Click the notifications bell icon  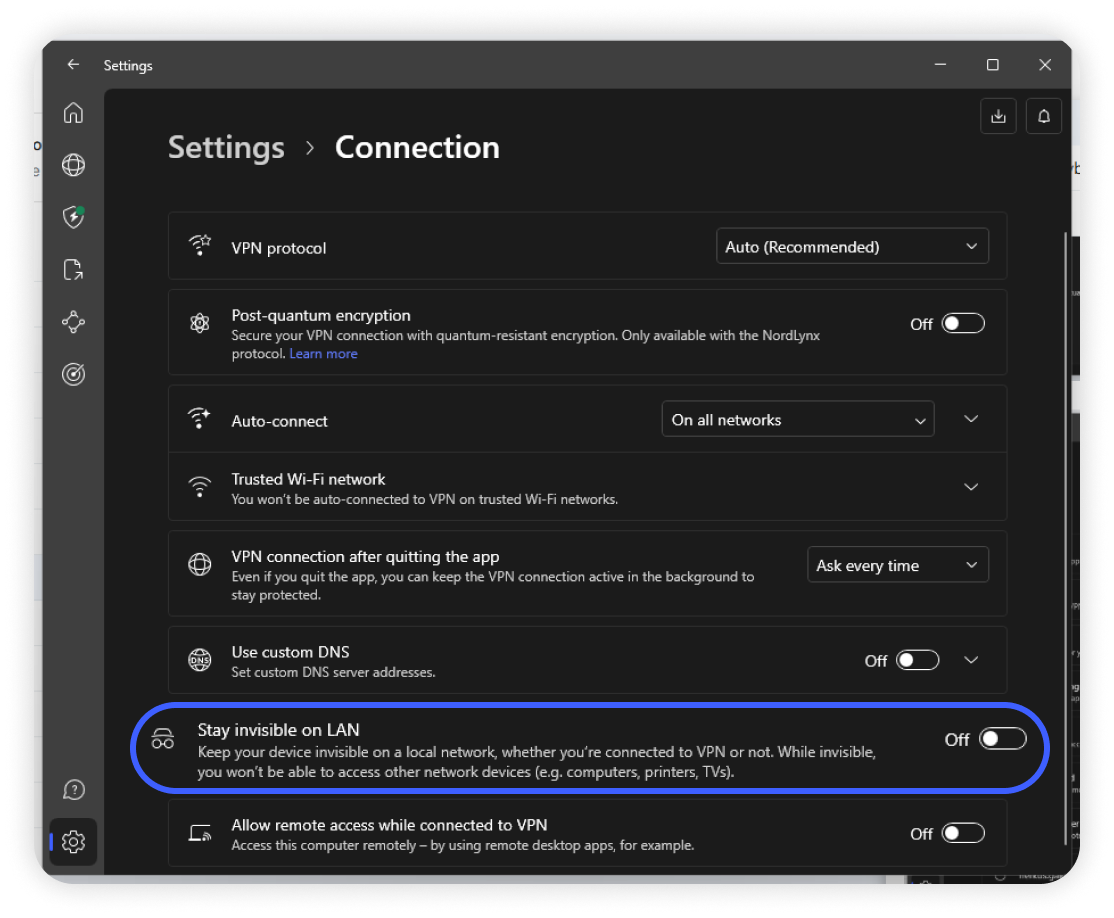pyautogui.click(x=1044, y=117)
